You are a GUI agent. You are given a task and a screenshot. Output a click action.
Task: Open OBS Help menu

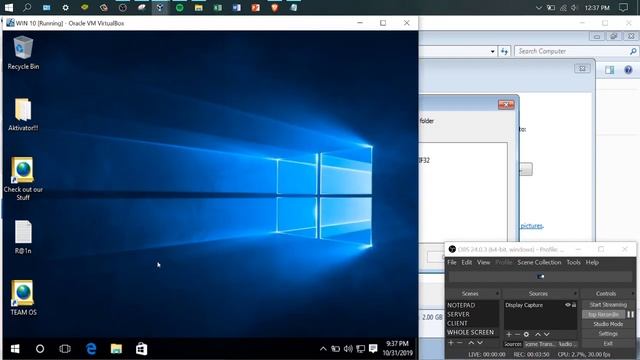point(592,262)
